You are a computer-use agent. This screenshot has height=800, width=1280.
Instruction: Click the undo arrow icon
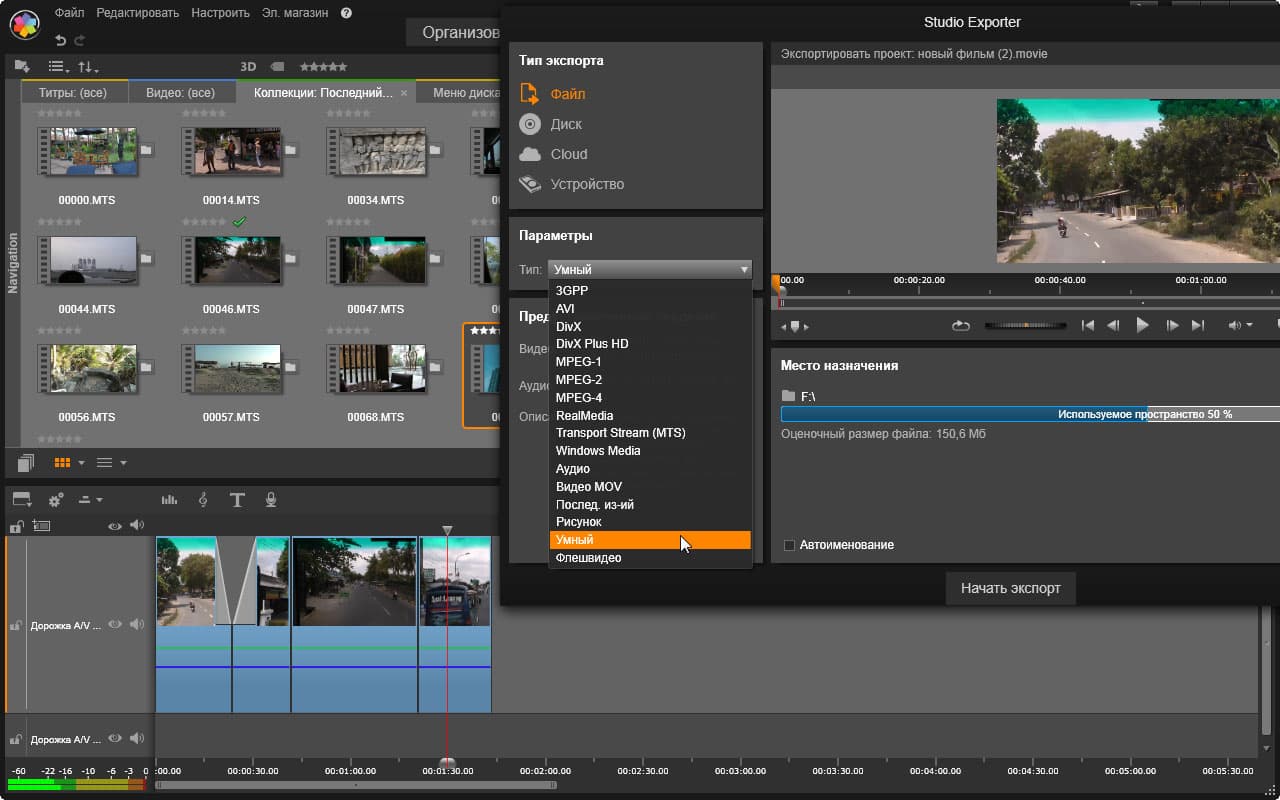click(x=61, y=40)
